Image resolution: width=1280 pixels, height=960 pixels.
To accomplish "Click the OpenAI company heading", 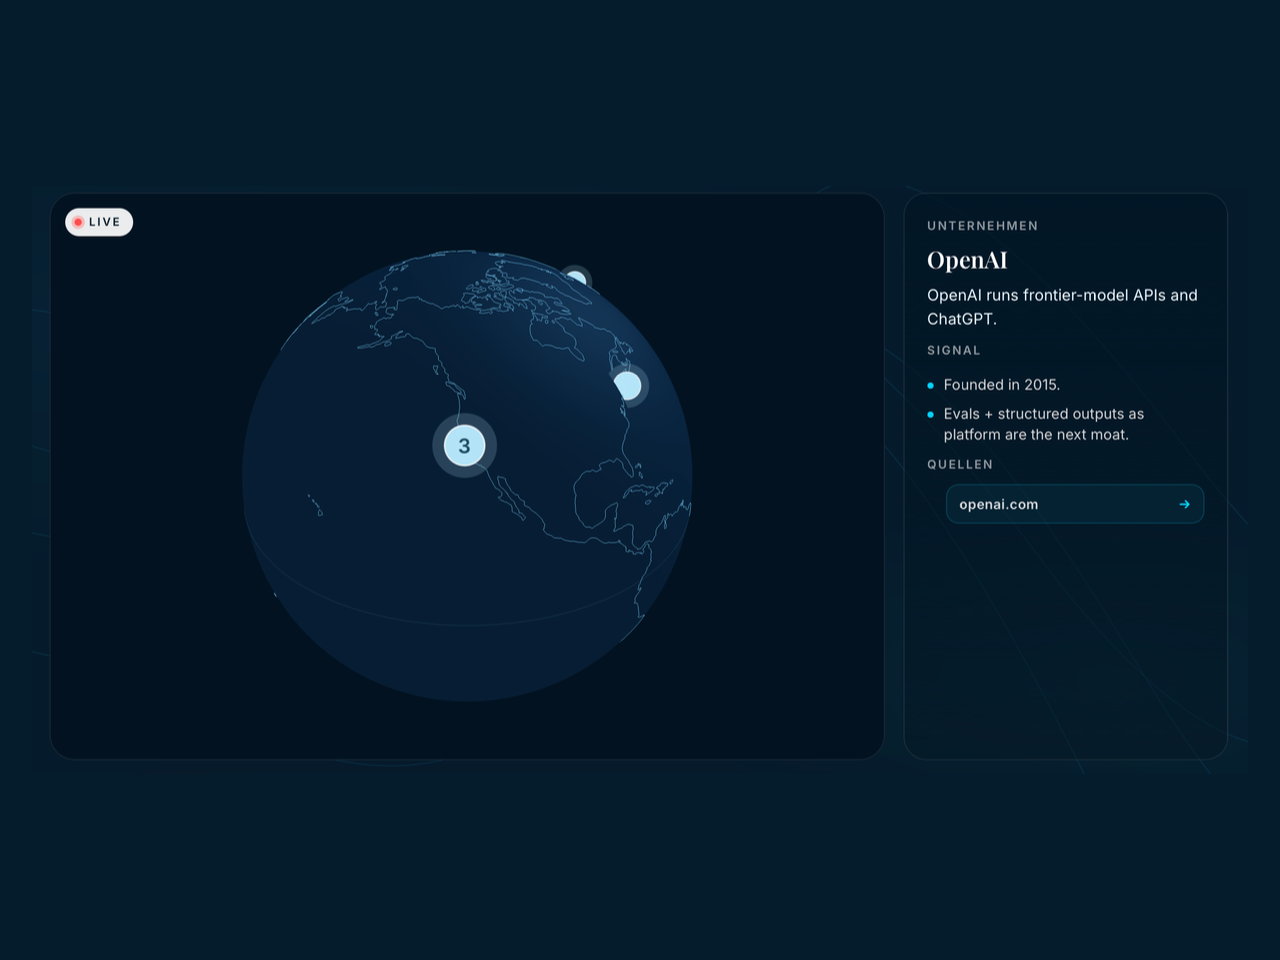I will click(x=967, y=260).
